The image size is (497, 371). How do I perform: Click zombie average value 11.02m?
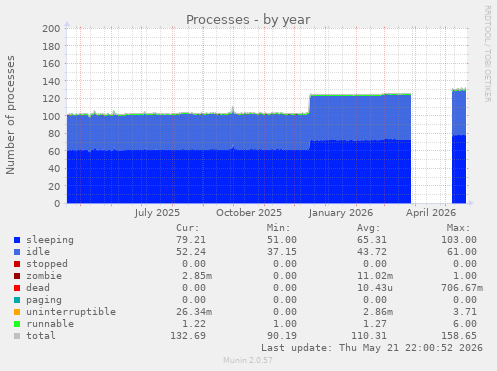coord(375,276)
